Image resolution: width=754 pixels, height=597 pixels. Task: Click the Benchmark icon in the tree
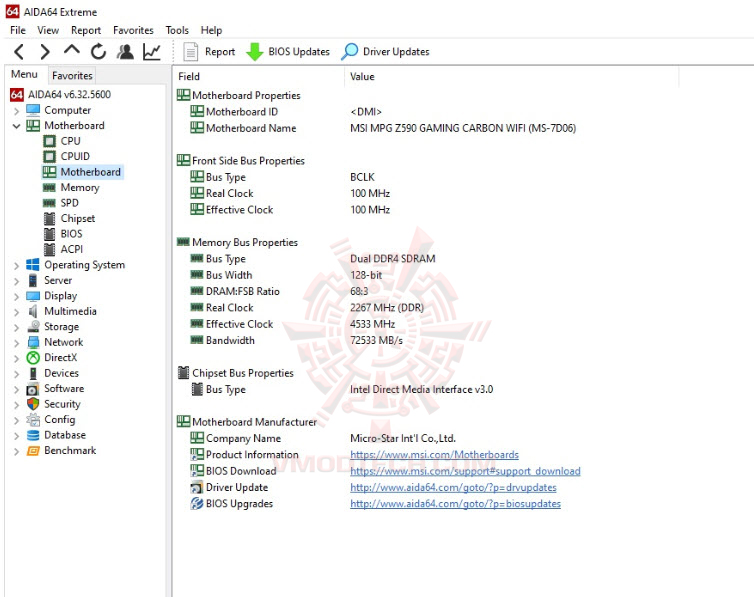[33, 450]
